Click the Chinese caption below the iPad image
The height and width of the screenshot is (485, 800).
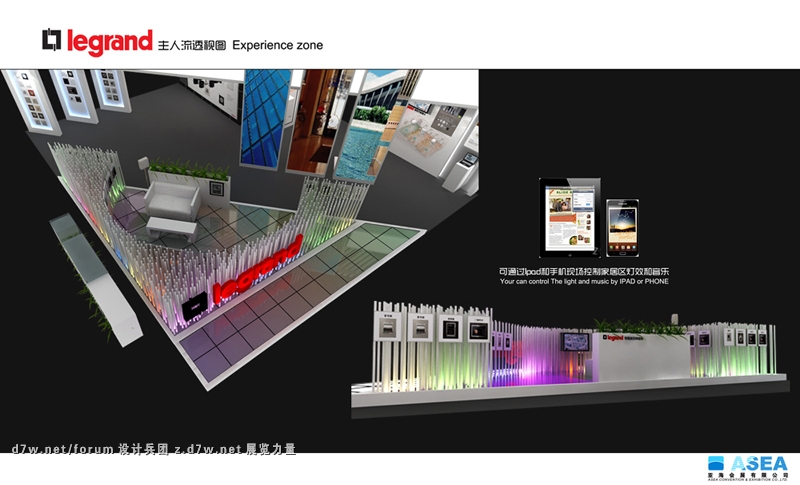point(584,272)
